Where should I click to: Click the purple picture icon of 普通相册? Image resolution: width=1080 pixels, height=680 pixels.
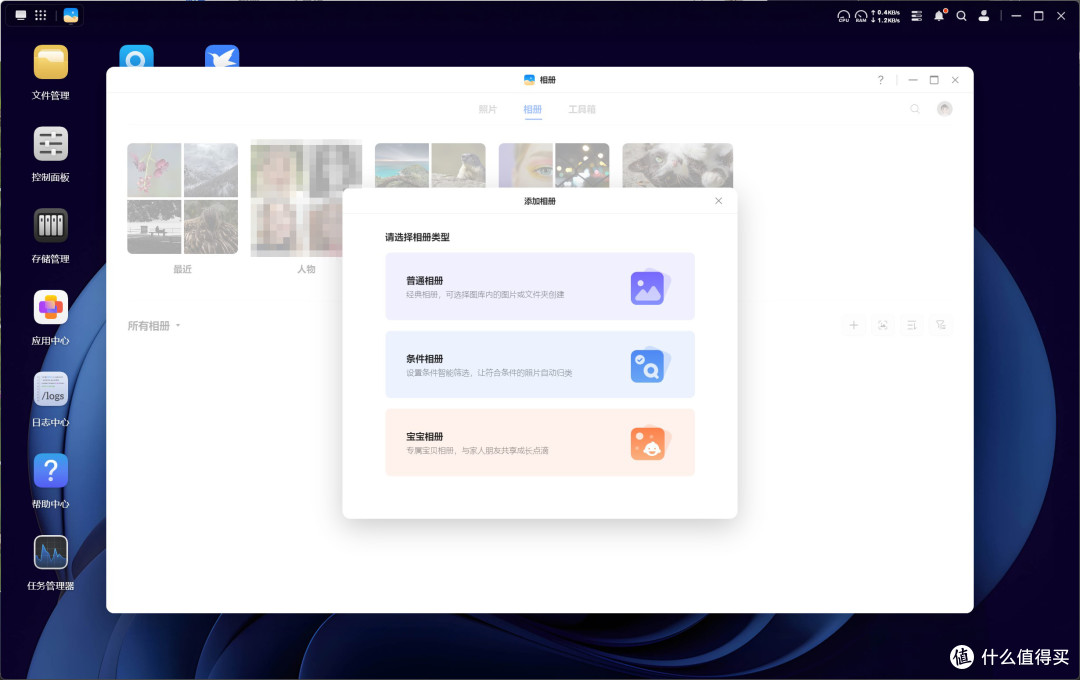coord(648,287)
